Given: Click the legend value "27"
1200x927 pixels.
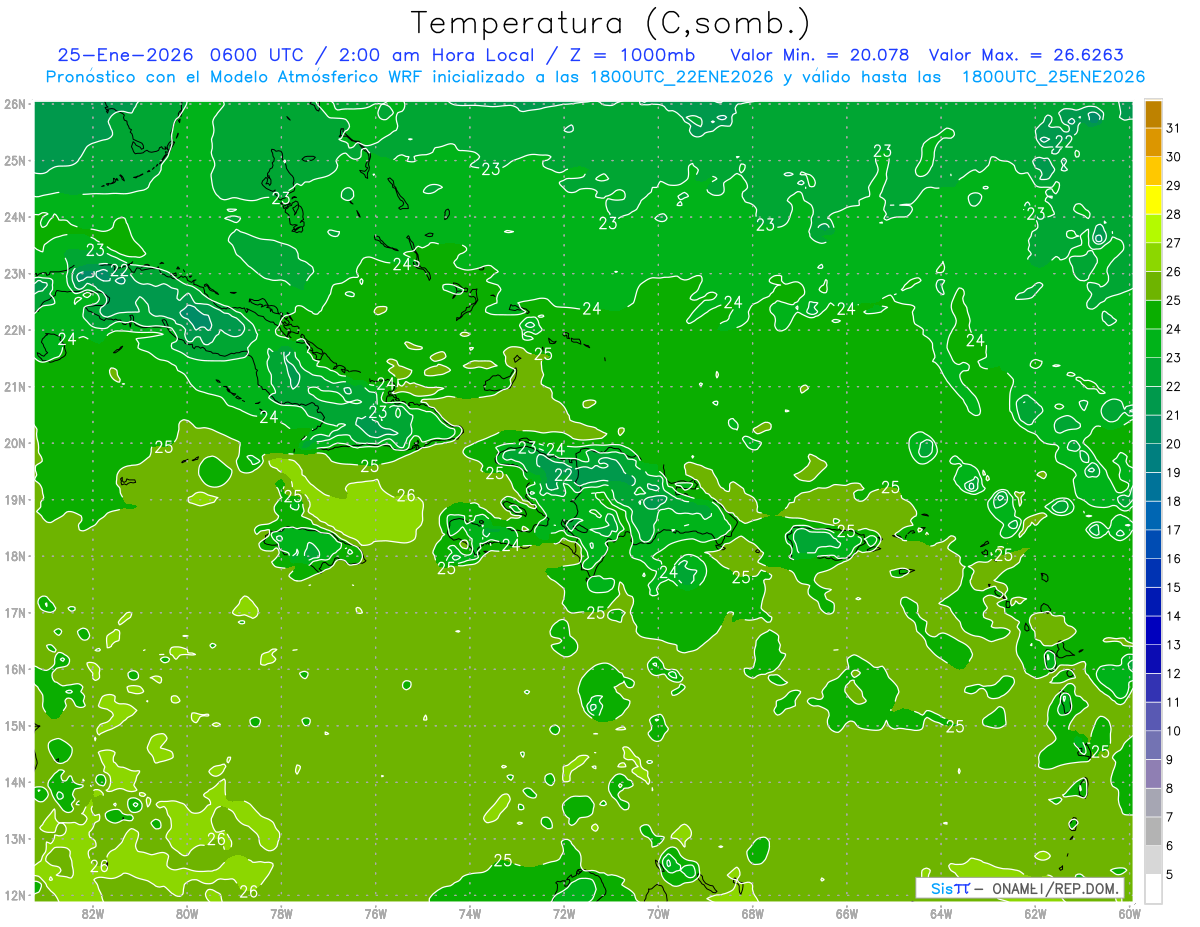Looking at the screenshot, I should click(x=1173, y=242).
